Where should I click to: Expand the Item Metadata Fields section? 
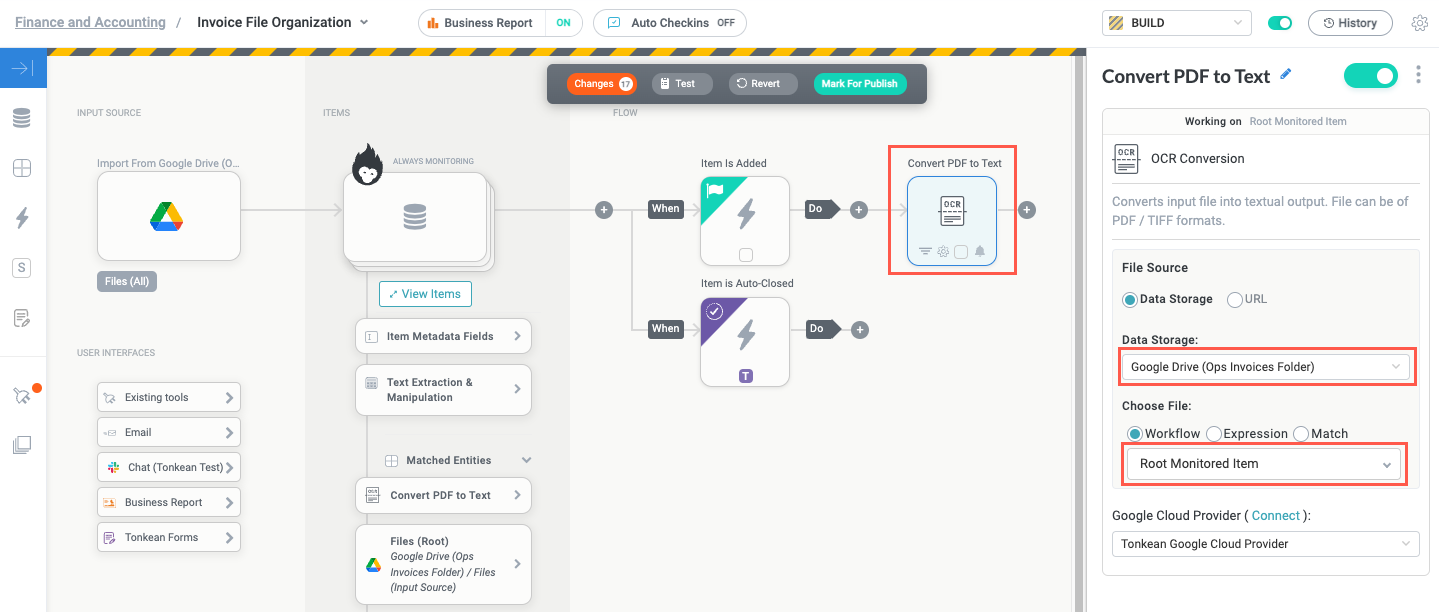point(443,336)
